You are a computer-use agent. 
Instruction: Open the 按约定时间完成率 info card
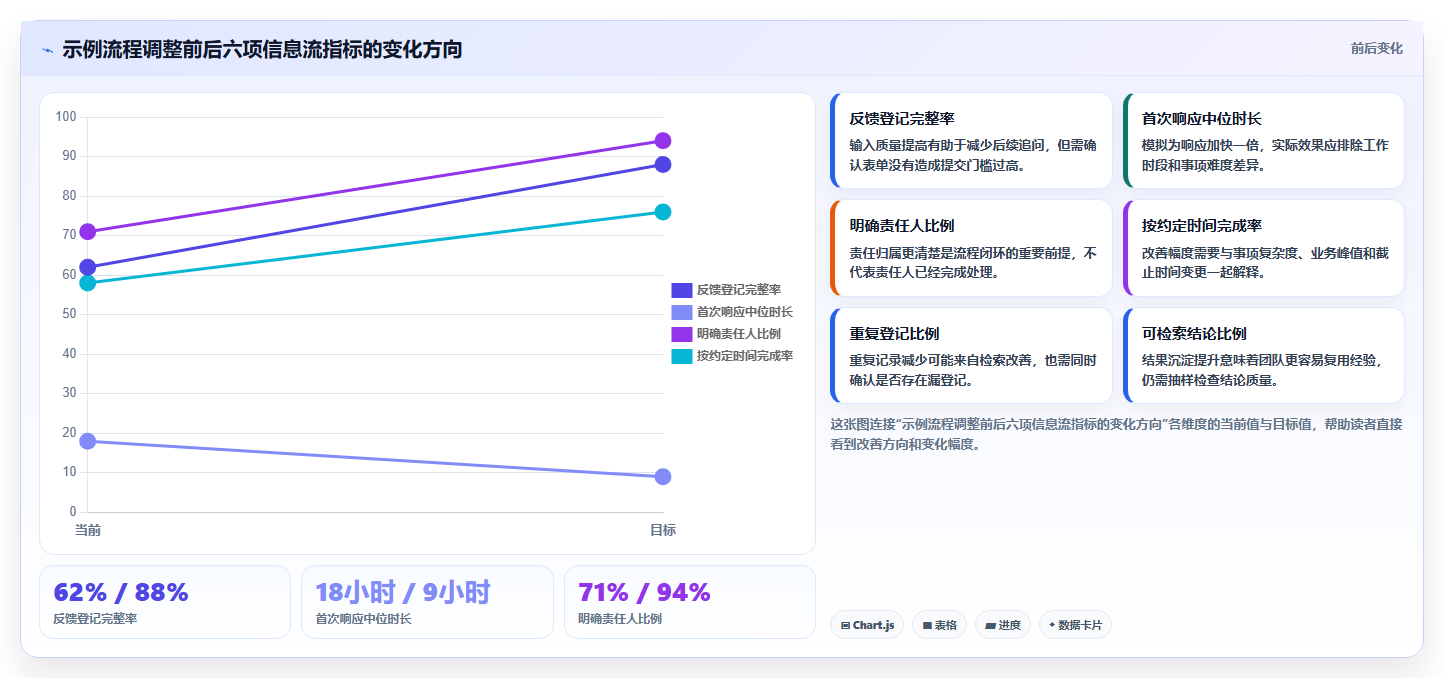click(1264, 248)
